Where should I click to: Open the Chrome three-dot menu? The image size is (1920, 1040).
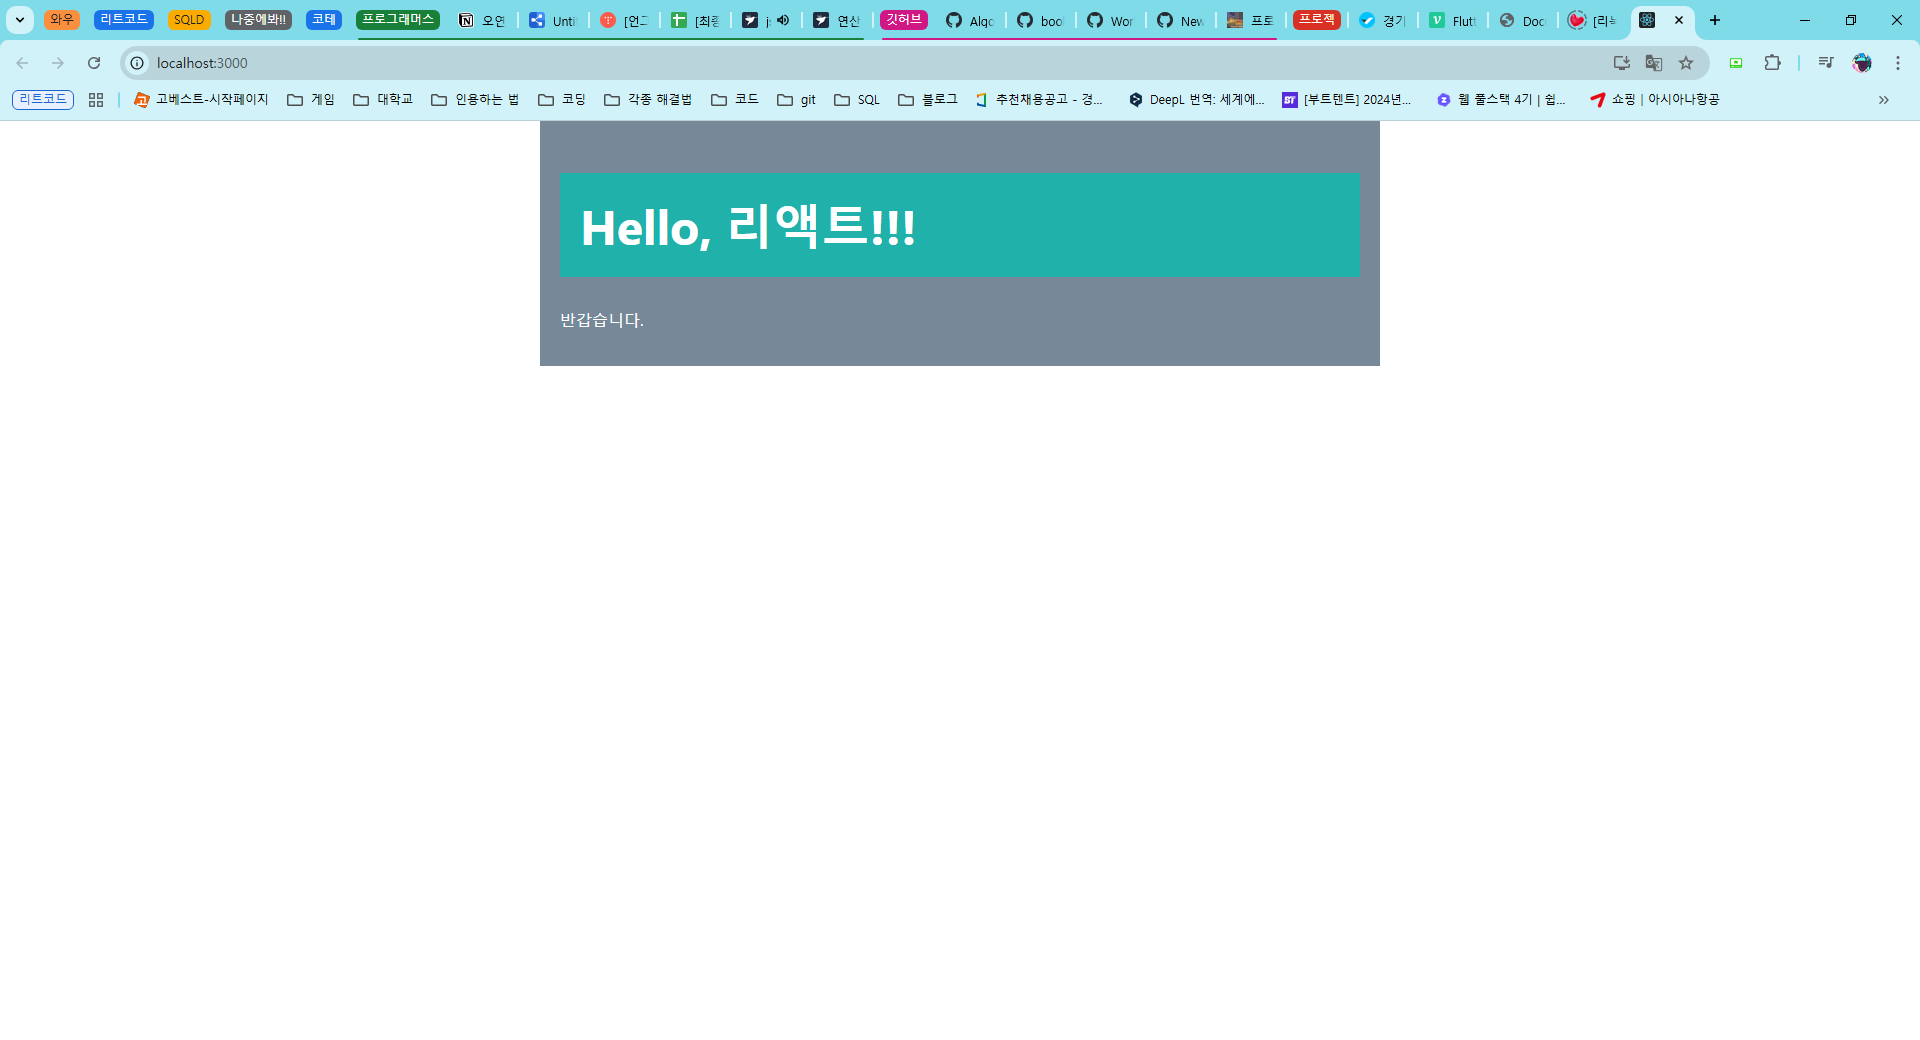click(x=1898, y=63)
